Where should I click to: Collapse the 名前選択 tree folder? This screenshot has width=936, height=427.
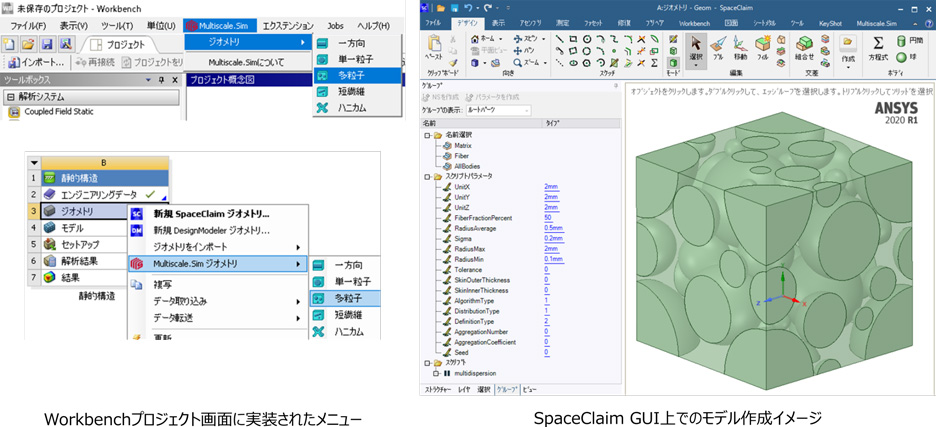coord(427,135)
